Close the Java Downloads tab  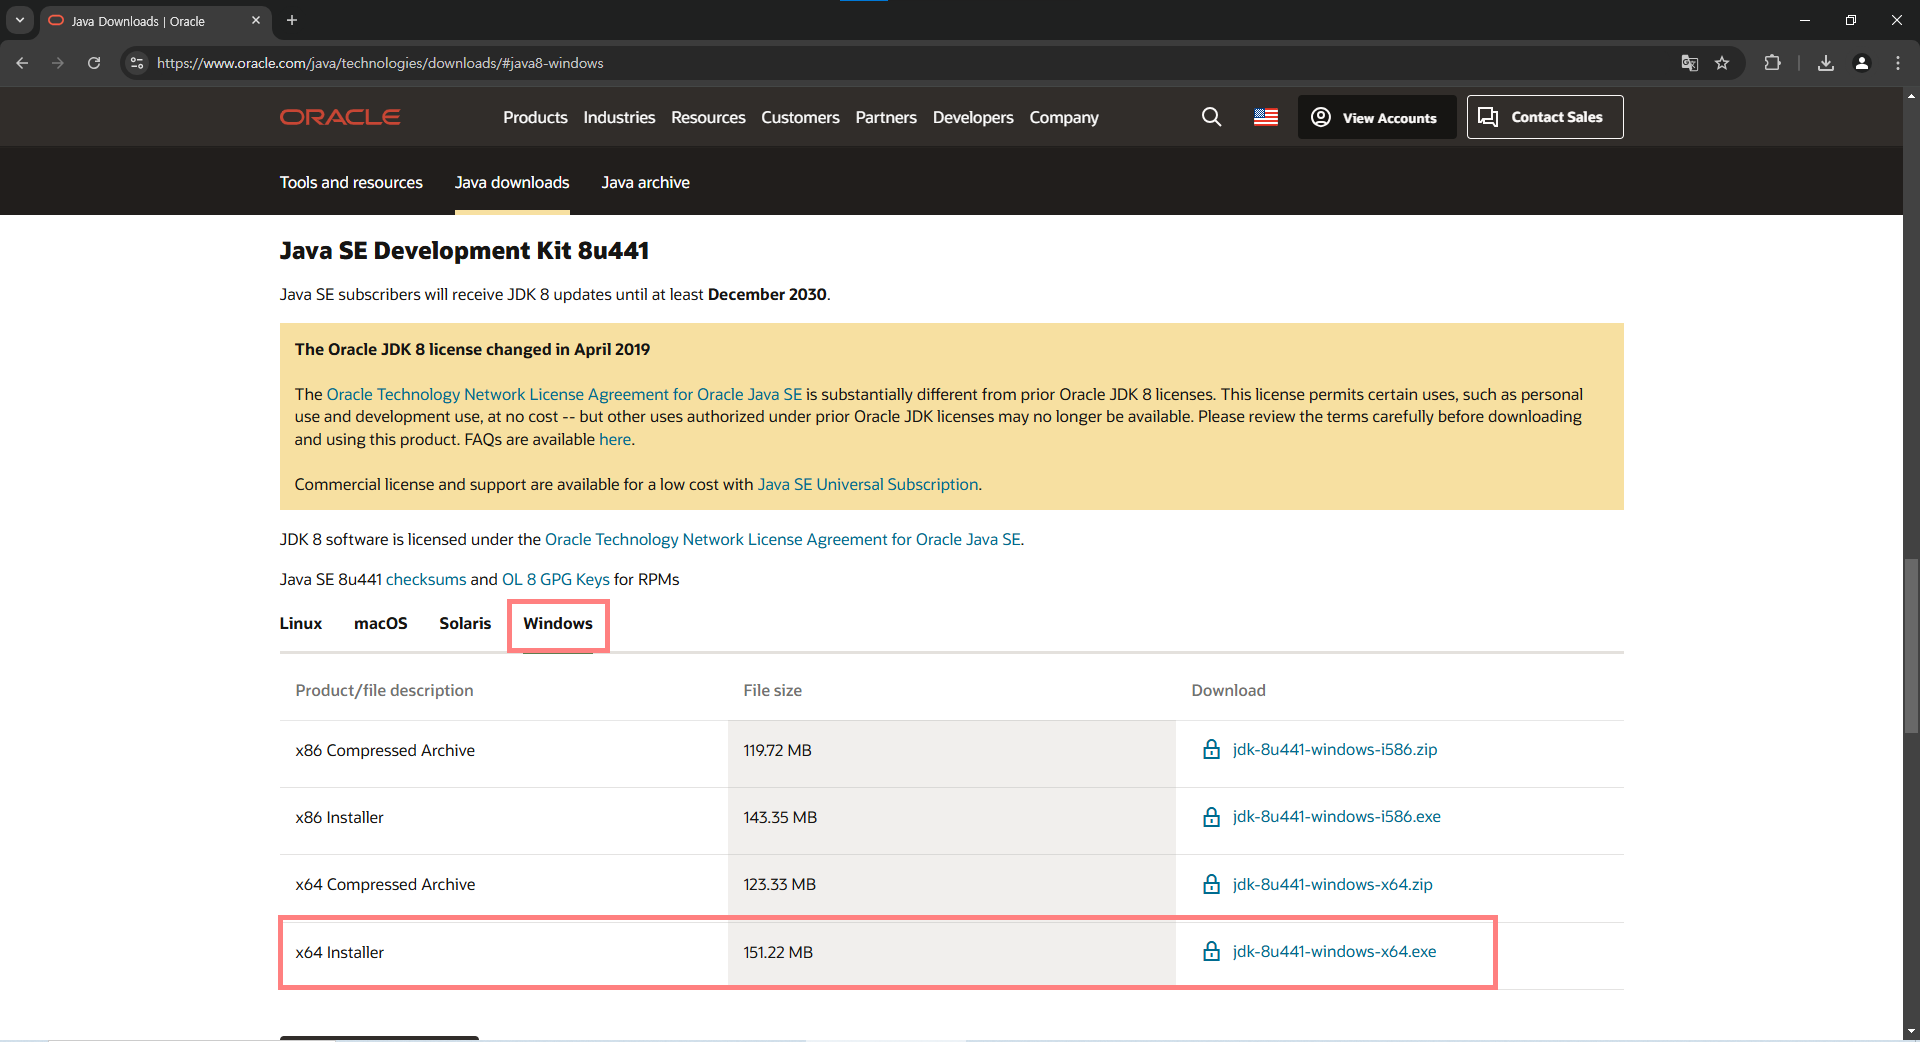(x=256, y=20)
